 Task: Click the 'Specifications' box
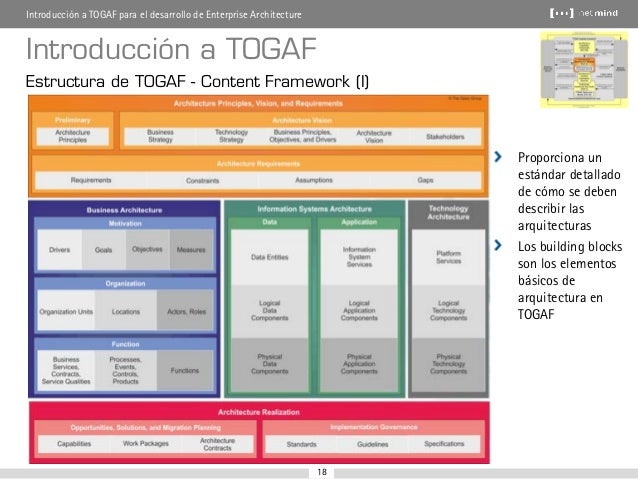click(x=444, y=444)
